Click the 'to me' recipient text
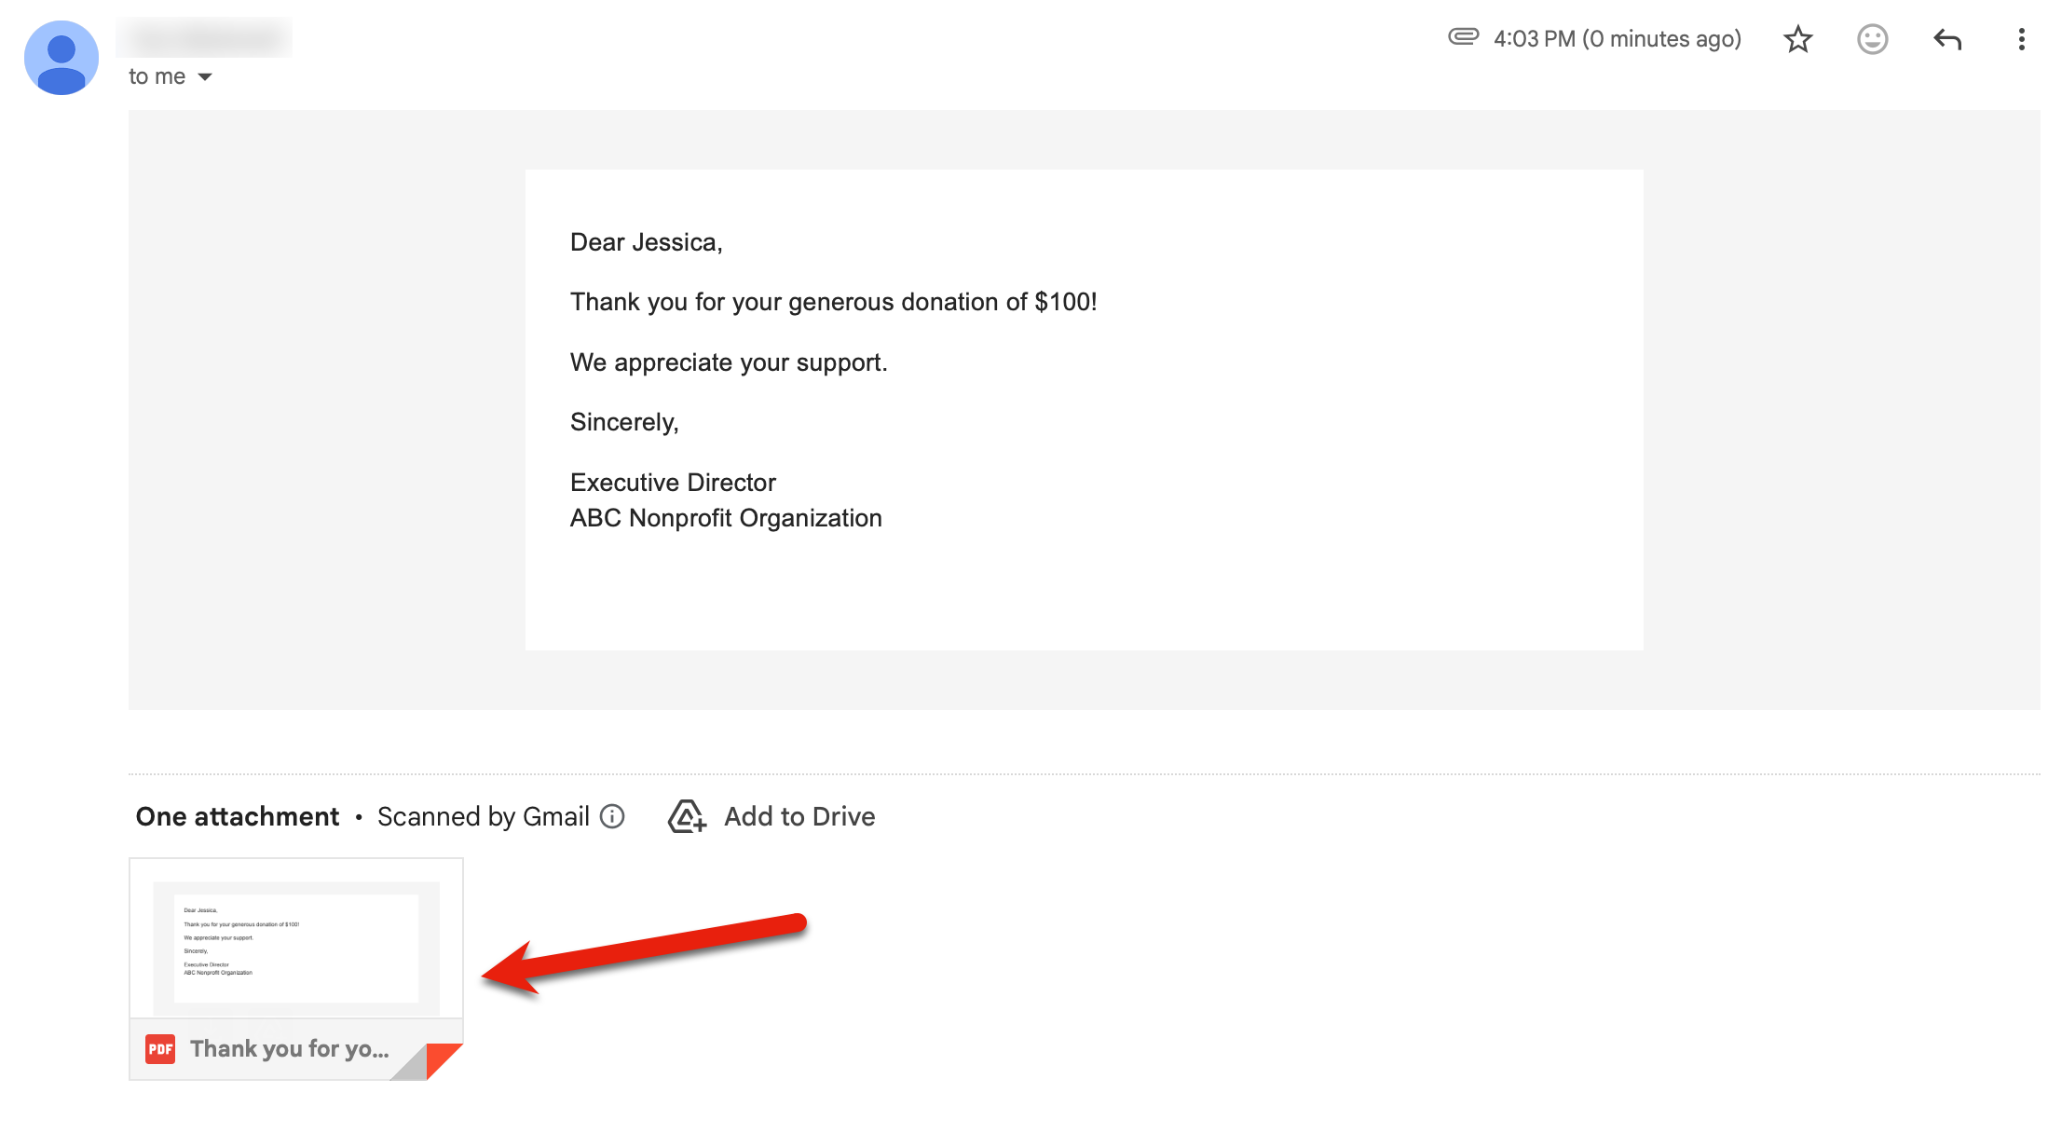This screenshot has width=2048, height=1137. pos(157,77)
